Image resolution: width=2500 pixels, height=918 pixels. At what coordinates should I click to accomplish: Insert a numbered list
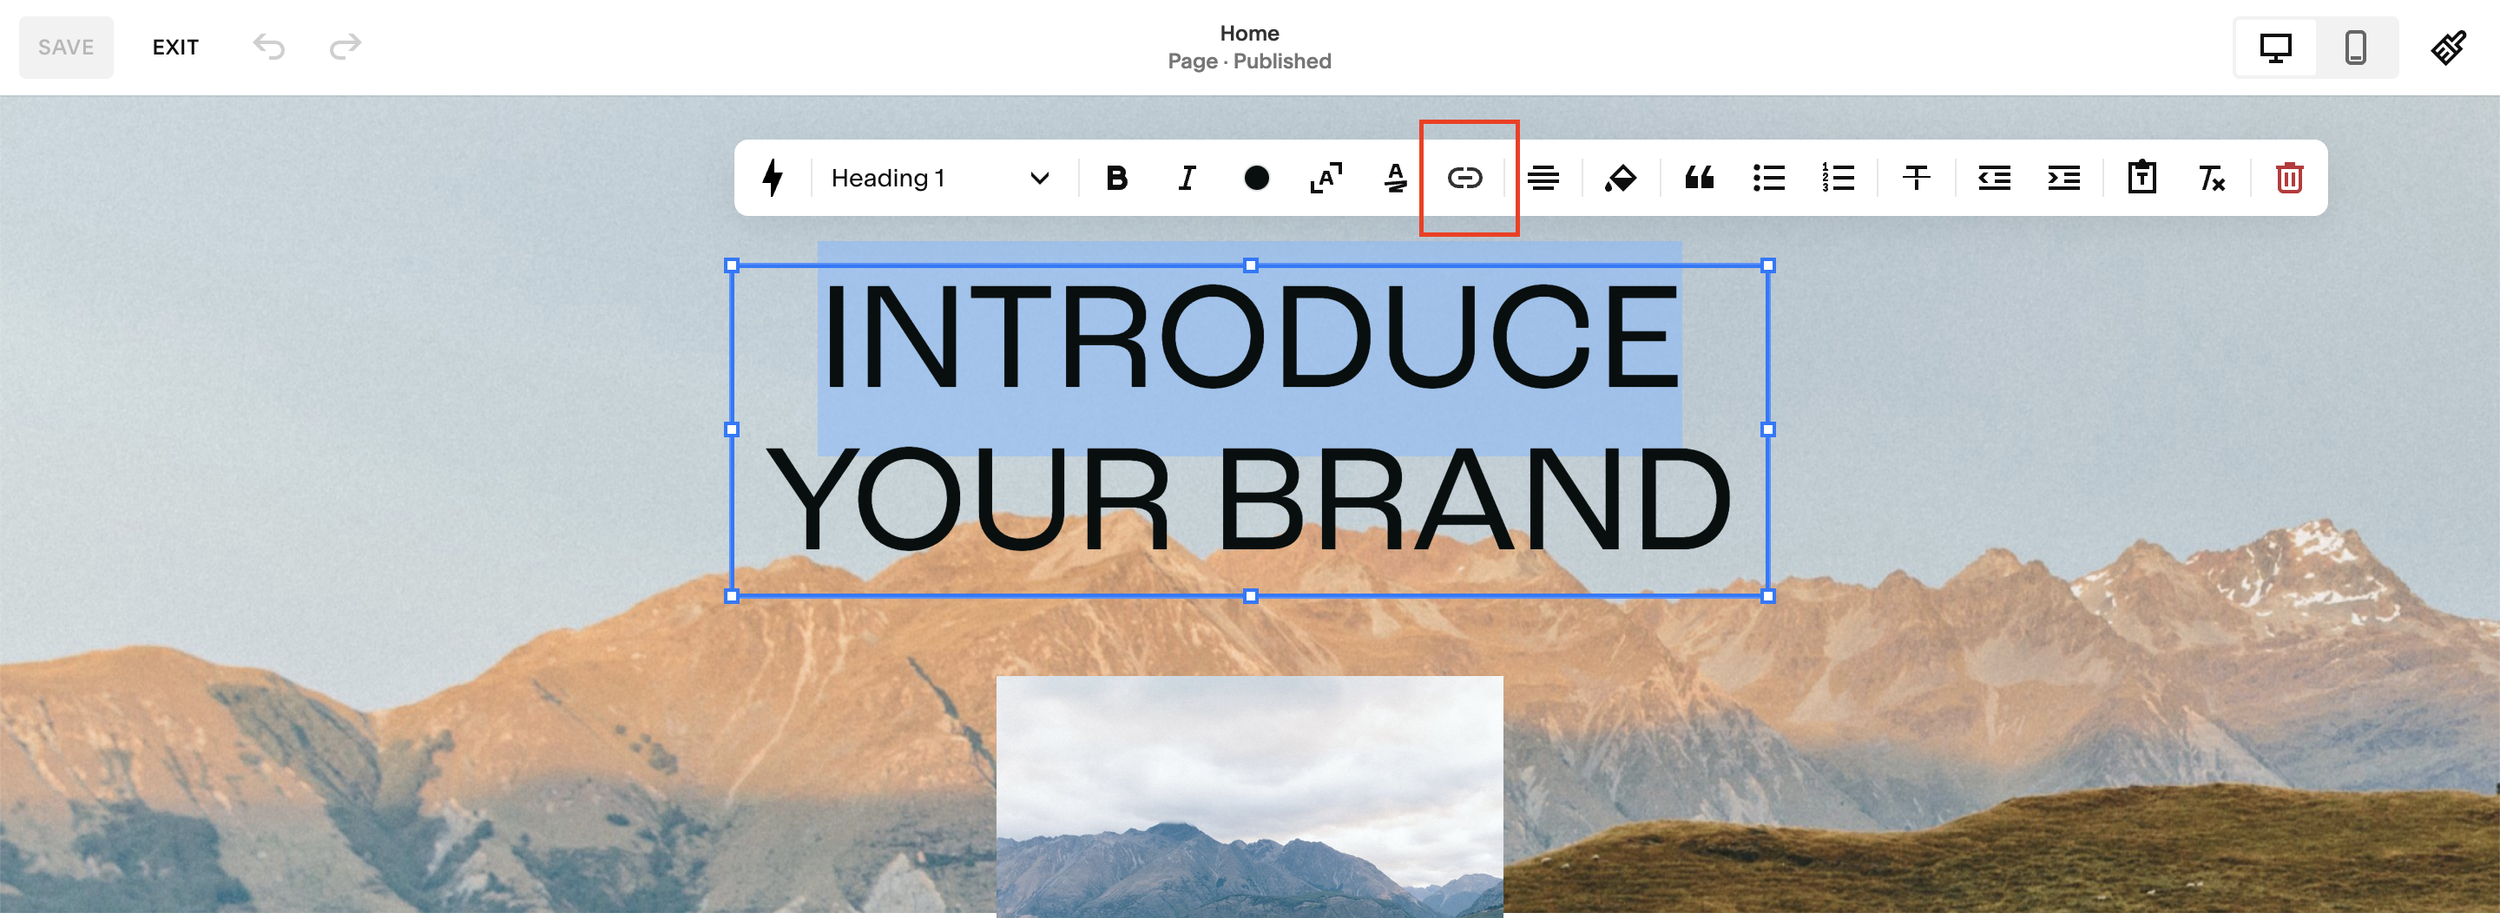[x=1838, y=178]
